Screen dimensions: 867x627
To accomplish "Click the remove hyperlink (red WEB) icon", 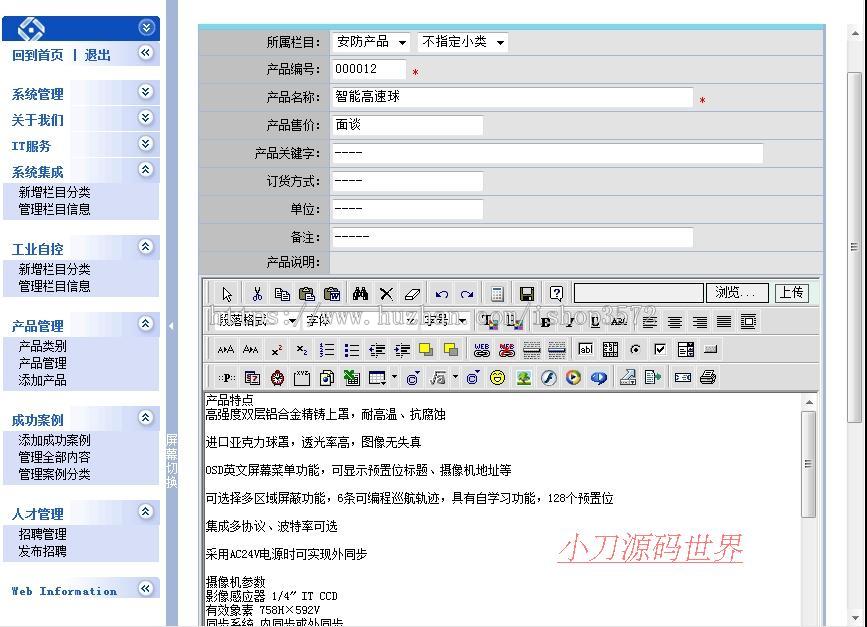I will [x=506, y=349].
